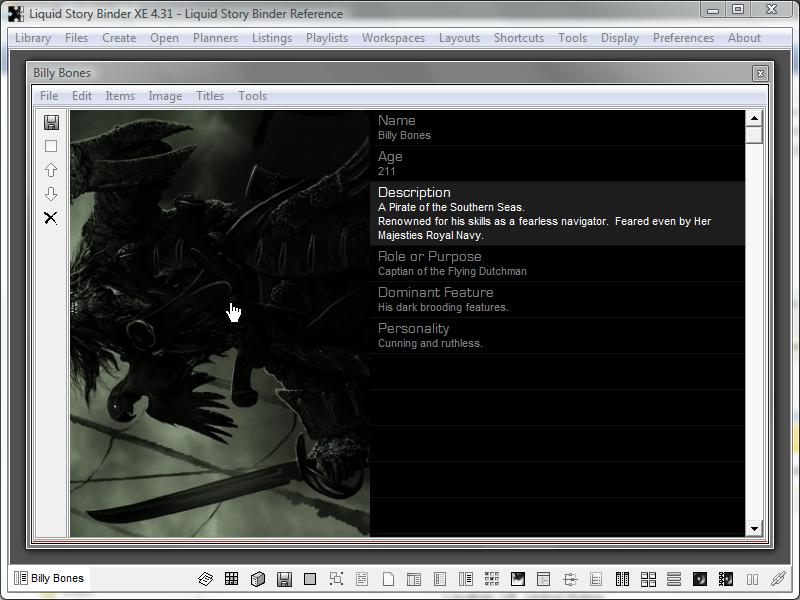800x600 pixels.
Task: Open the Workspaces menu
Action: 393,38
